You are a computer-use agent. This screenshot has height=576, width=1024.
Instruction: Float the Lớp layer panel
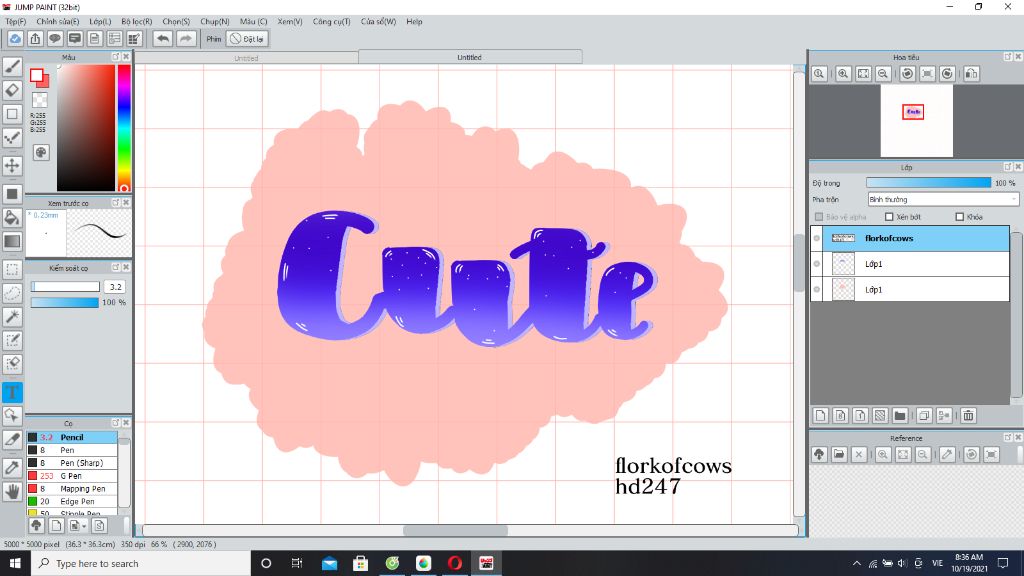1008,167
